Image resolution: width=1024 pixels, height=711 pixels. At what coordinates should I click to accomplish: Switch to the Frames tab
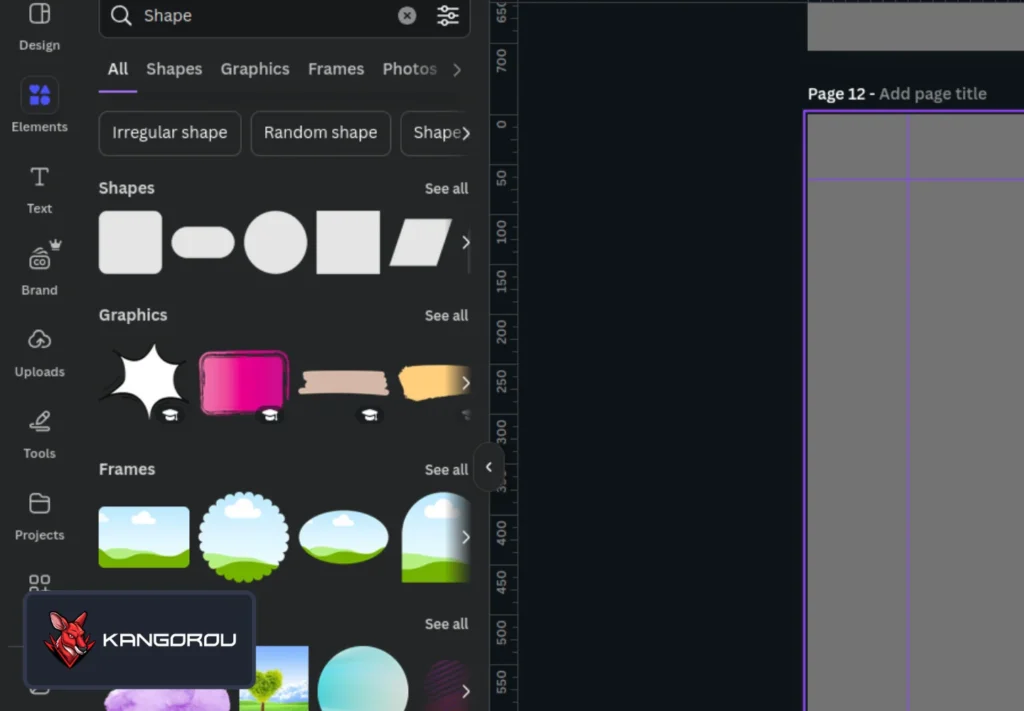tap(336, 69)
